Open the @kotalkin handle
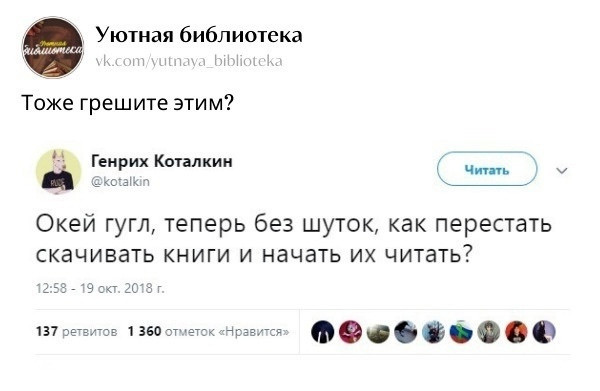 click(x=121, y=181)
